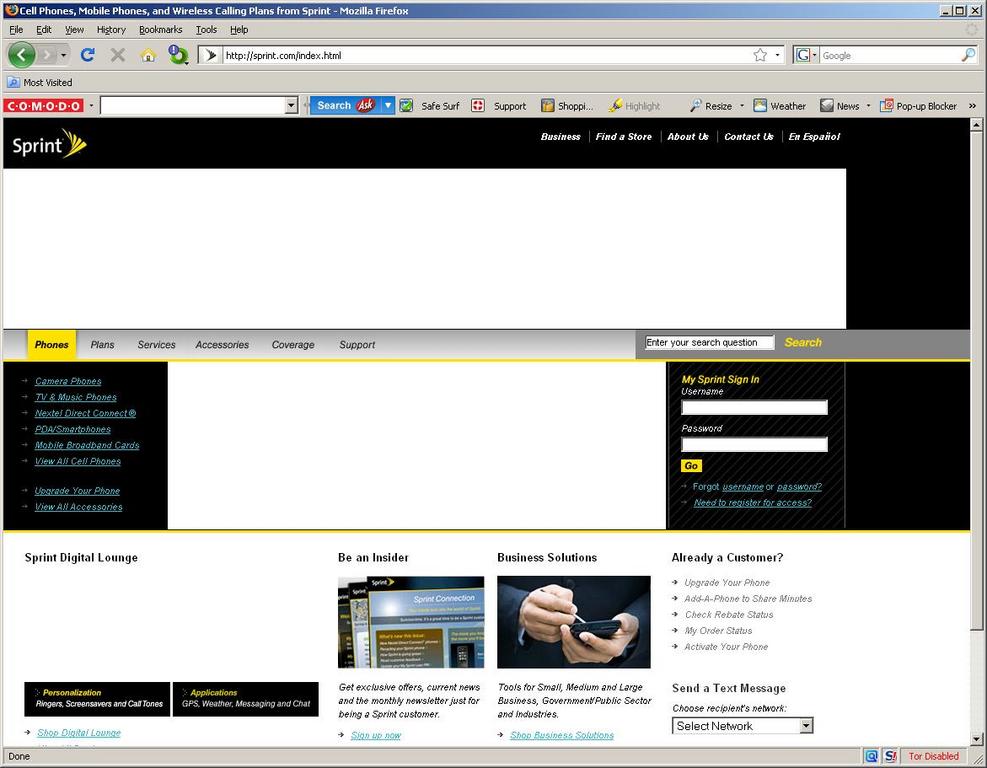Screen dimensions: 987x768
Task: Click the Firefox back arrow button
Action: [22, 55]
